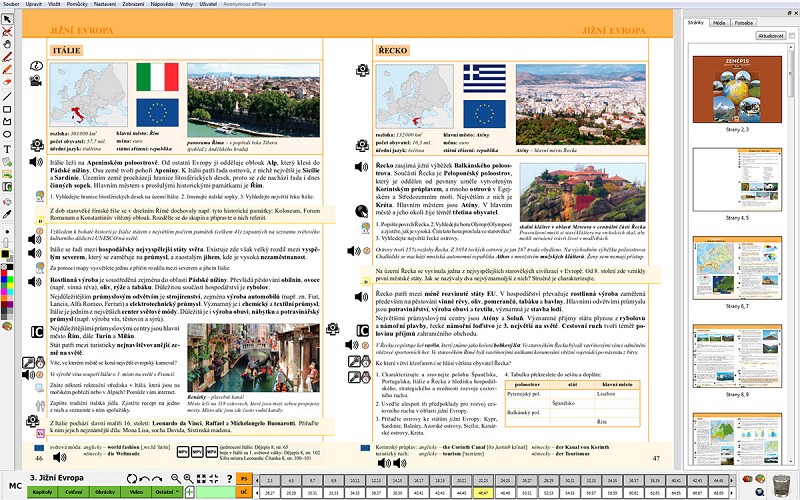Viewport: 800px width, 500px height.
Task: Click the zoom out magnifier icon
Action: pyautogui.click(x=176, y=478)
